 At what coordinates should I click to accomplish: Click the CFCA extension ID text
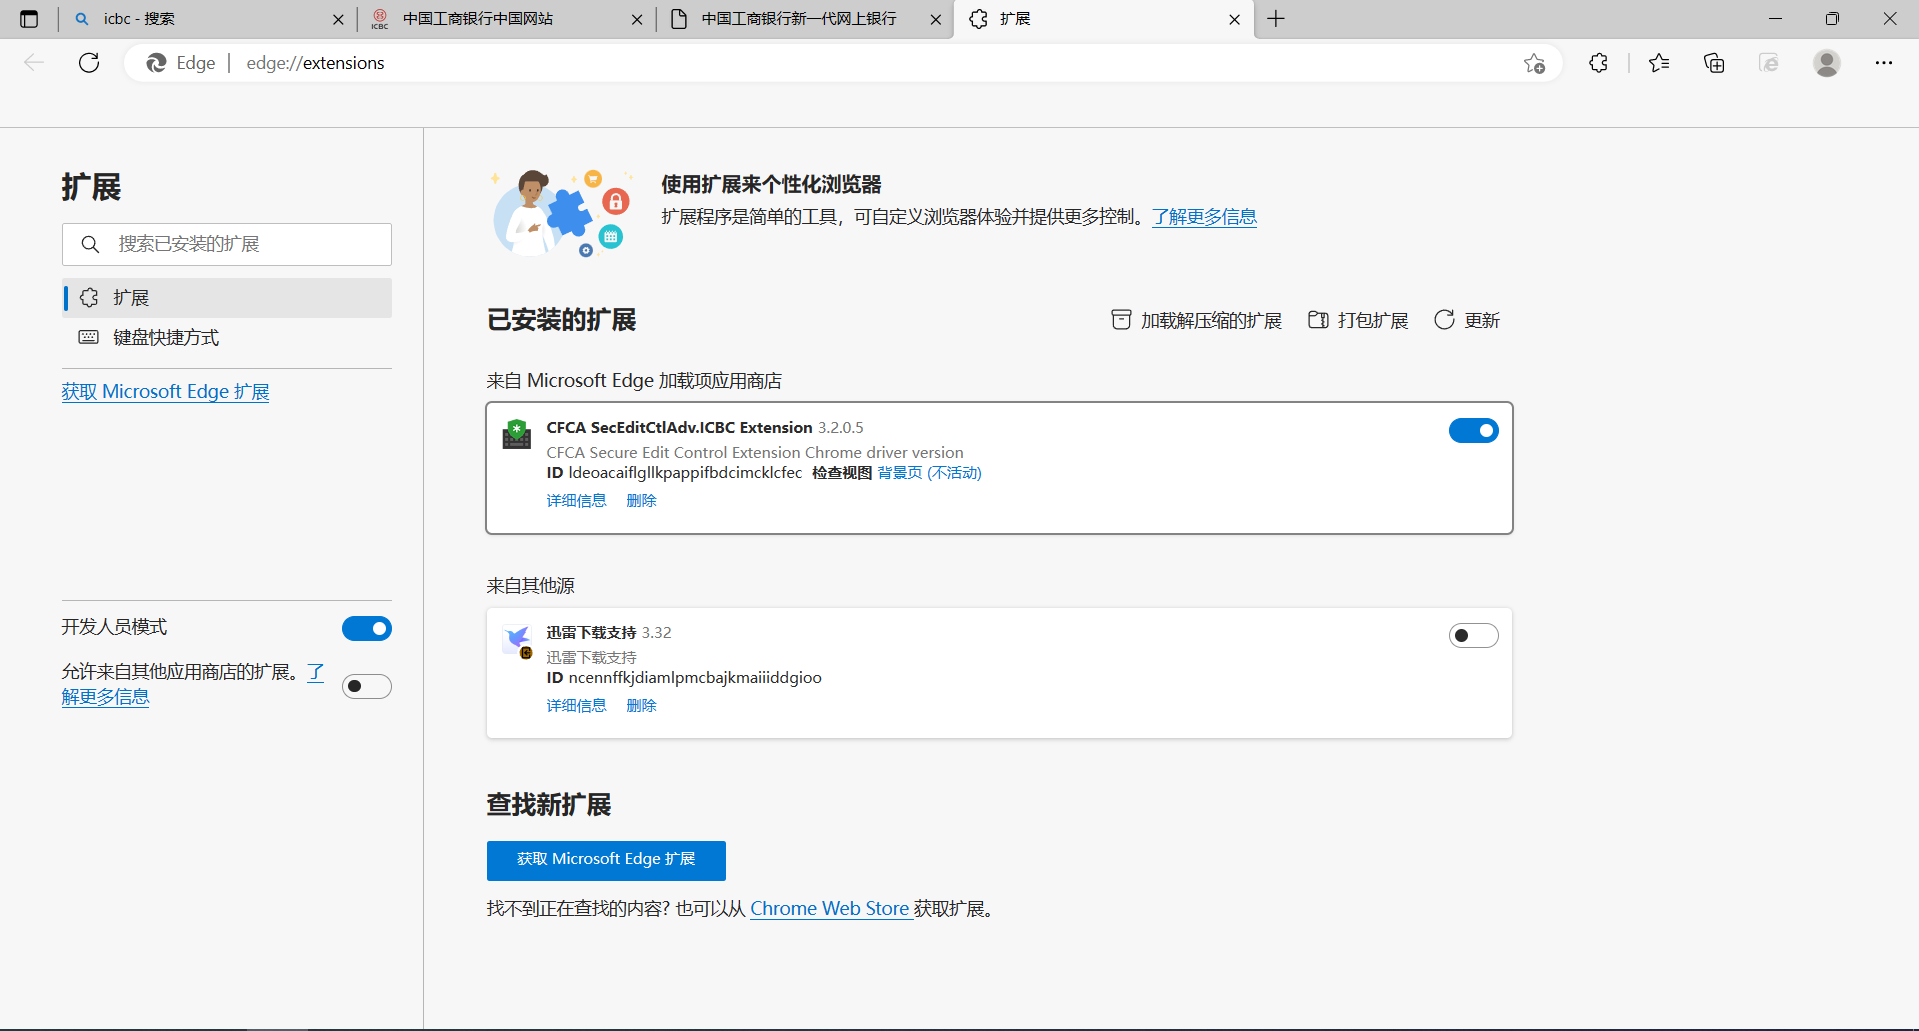tap(685, 473)
